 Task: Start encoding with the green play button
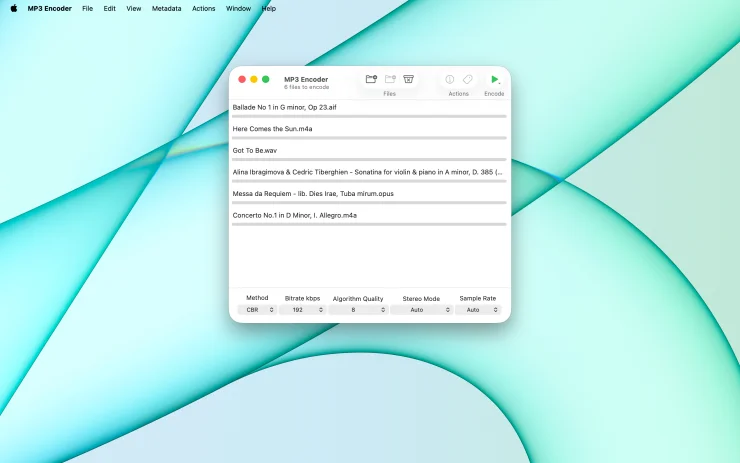[x=495, y=79]
